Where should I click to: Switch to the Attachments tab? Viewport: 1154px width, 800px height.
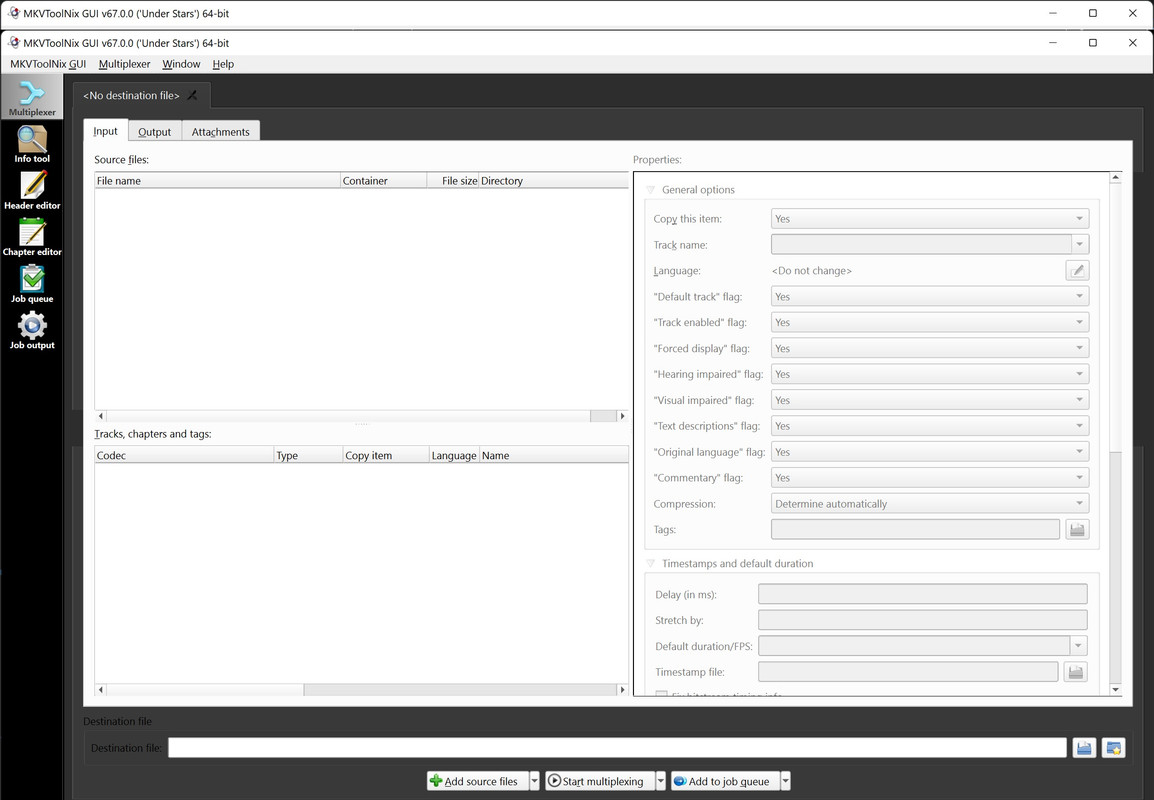[x=221, y=132]
